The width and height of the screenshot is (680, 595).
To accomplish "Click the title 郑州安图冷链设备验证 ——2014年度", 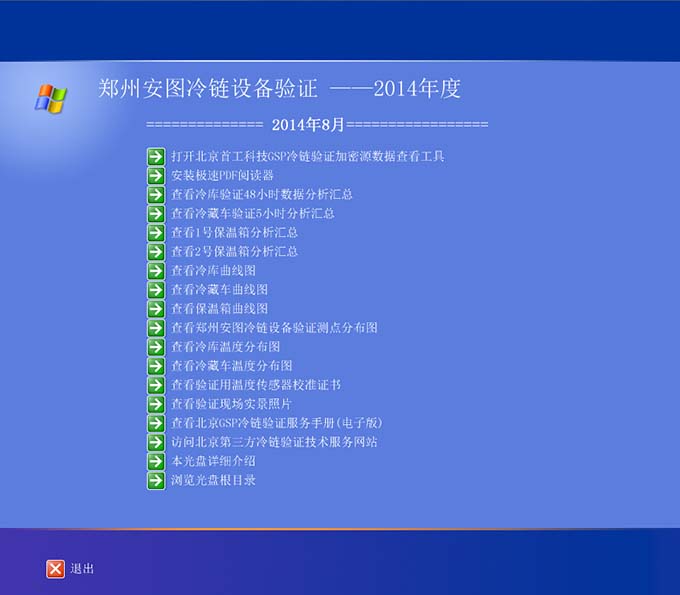I will click(x=279, y=89).
